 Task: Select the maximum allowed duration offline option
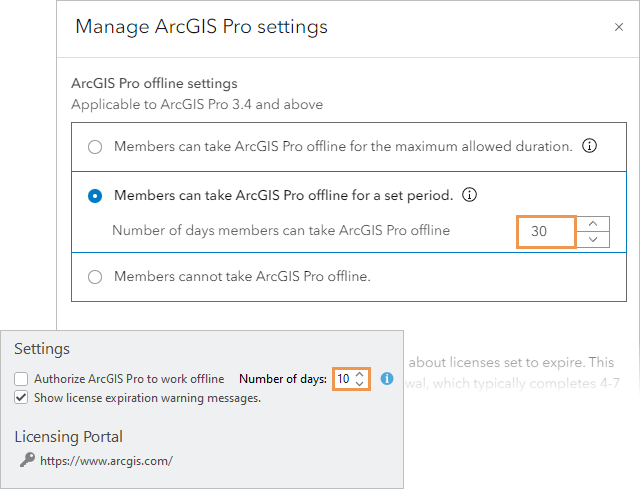[95, 147]
